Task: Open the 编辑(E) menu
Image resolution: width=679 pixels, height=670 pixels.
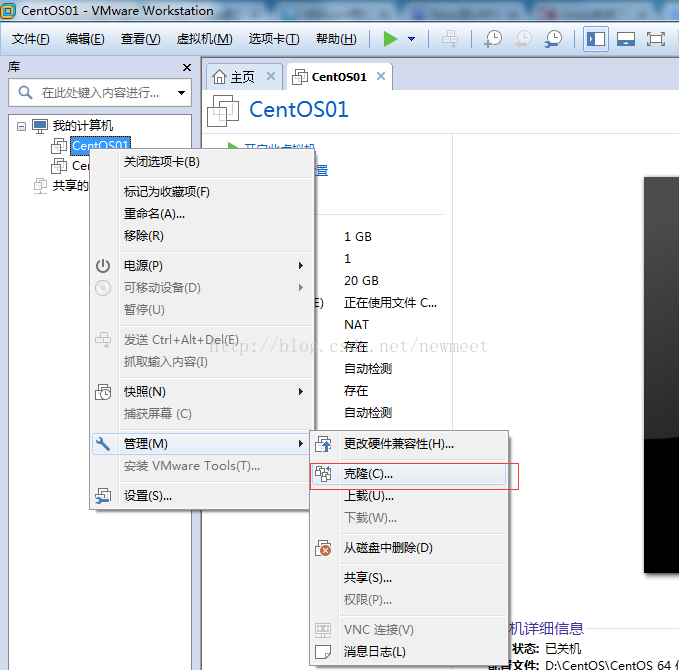Action: click(85, 39)
